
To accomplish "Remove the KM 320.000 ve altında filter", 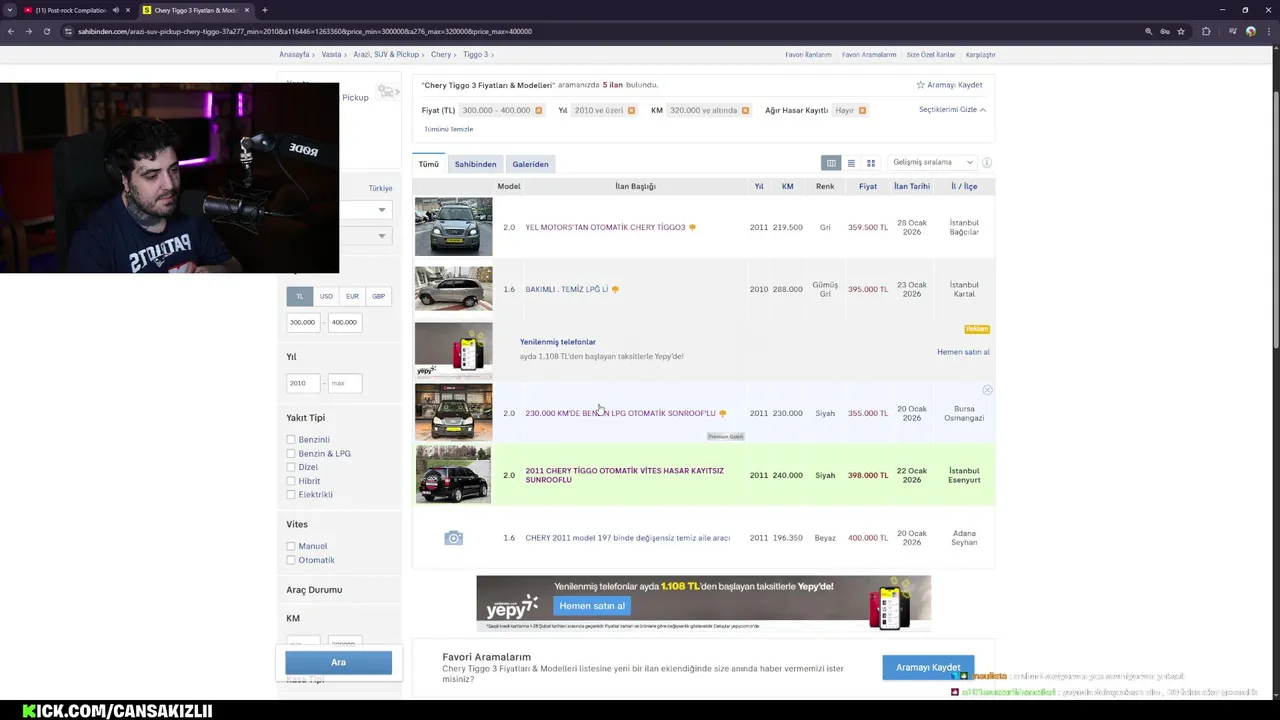I will coord(745,110).
